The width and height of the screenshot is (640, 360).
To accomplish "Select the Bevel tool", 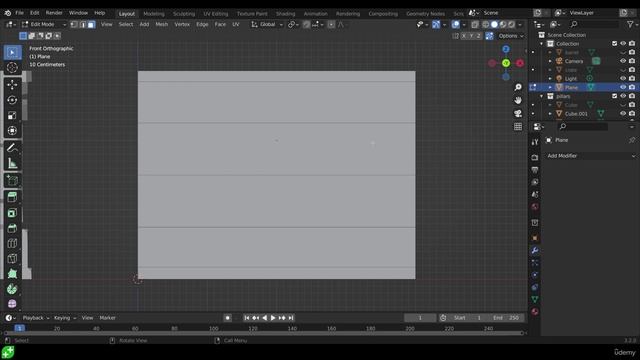I will (x=12, y=228).
